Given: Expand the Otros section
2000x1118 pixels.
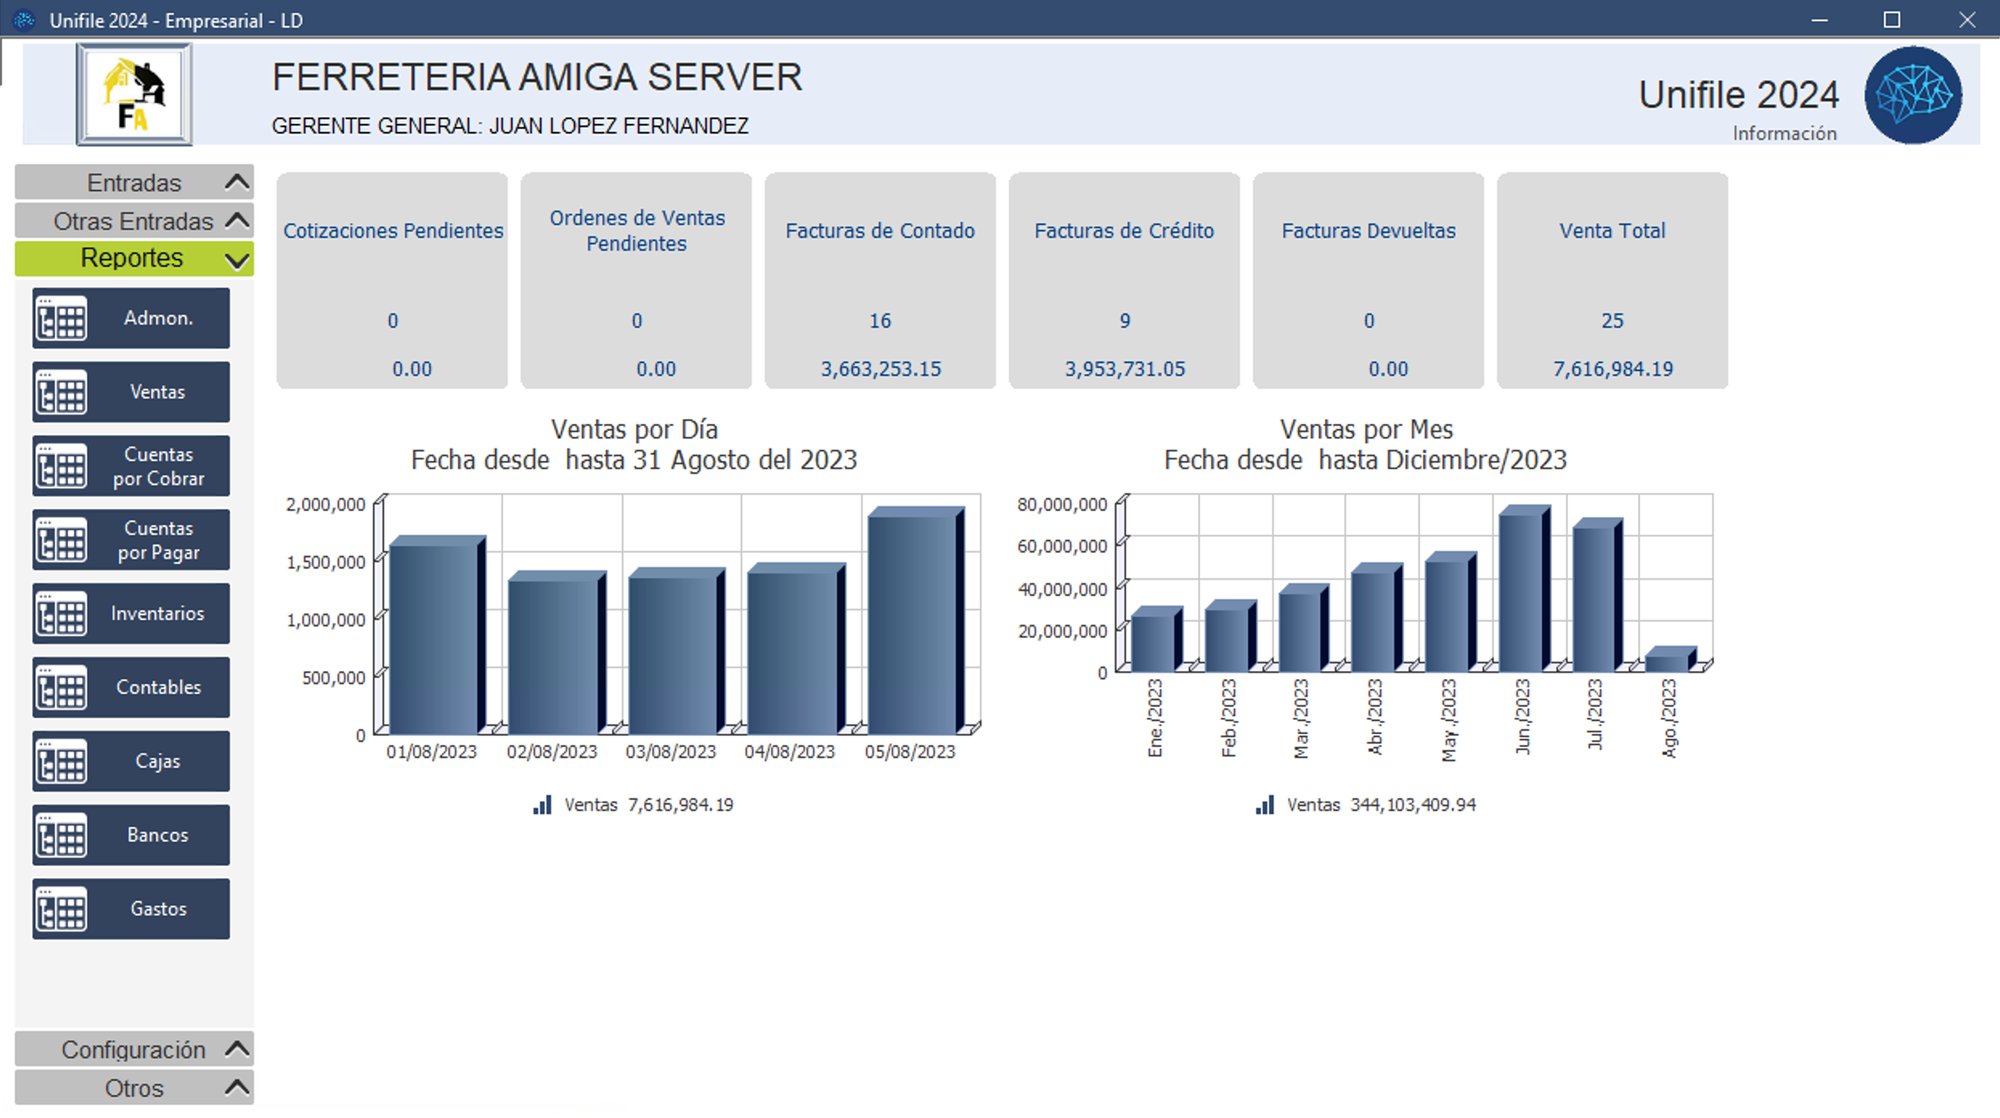Looking at the screenshot, I should pos(134,1087).
